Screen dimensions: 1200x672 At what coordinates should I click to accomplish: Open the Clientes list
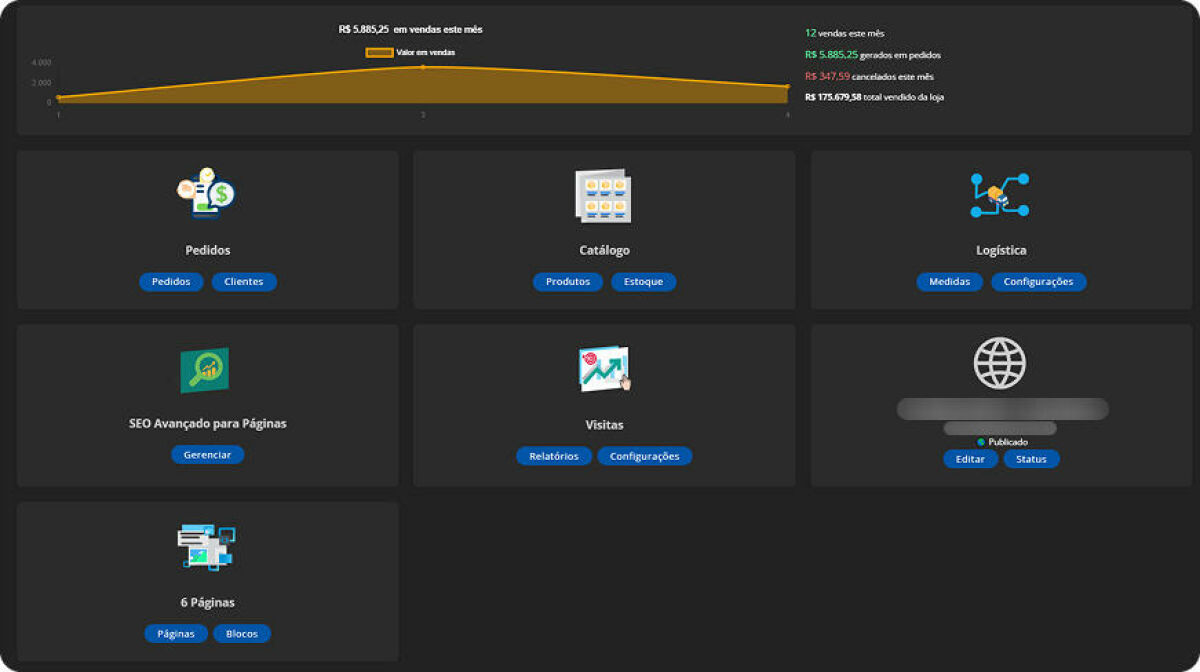click(x=243, y=281)
